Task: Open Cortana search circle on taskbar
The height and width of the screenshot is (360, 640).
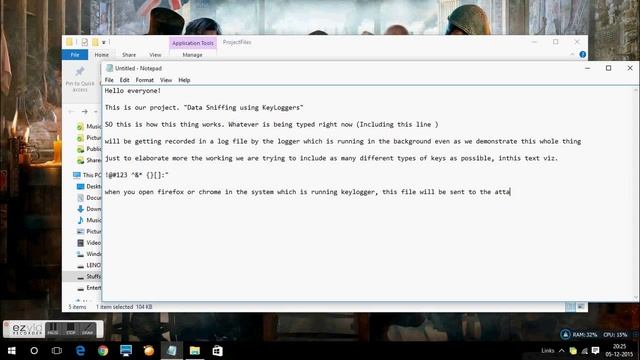Action: tap(34, 351)
